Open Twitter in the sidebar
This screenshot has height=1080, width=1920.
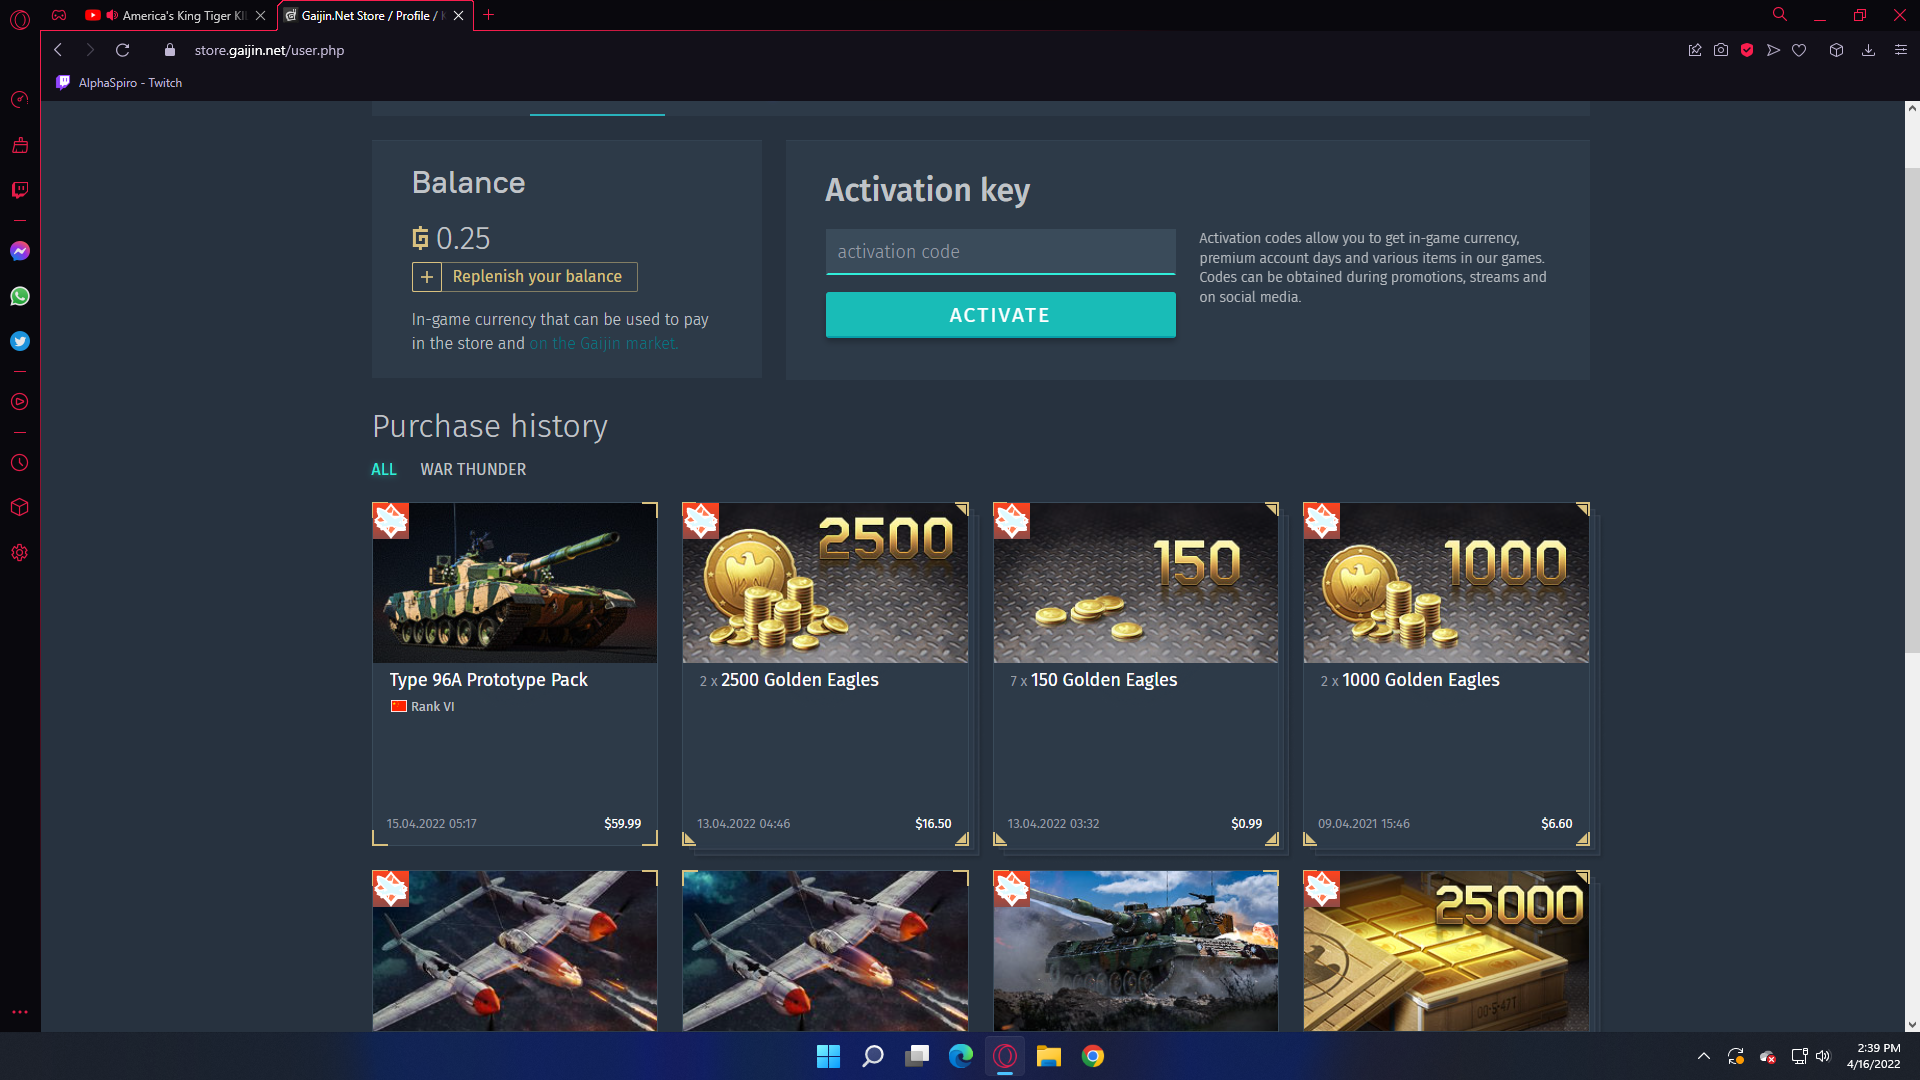(x=20, y=341)
